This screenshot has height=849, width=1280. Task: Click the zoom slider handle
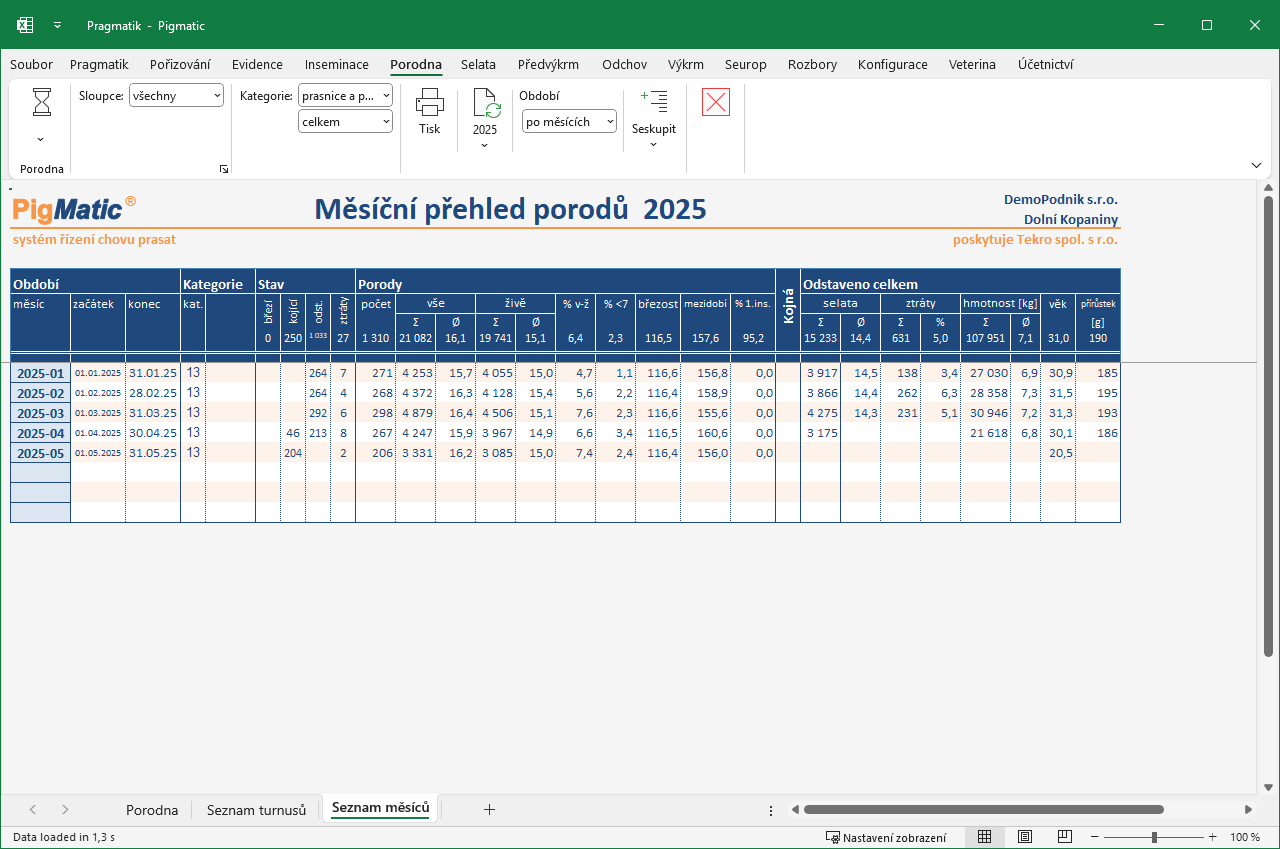[1154, 837]
